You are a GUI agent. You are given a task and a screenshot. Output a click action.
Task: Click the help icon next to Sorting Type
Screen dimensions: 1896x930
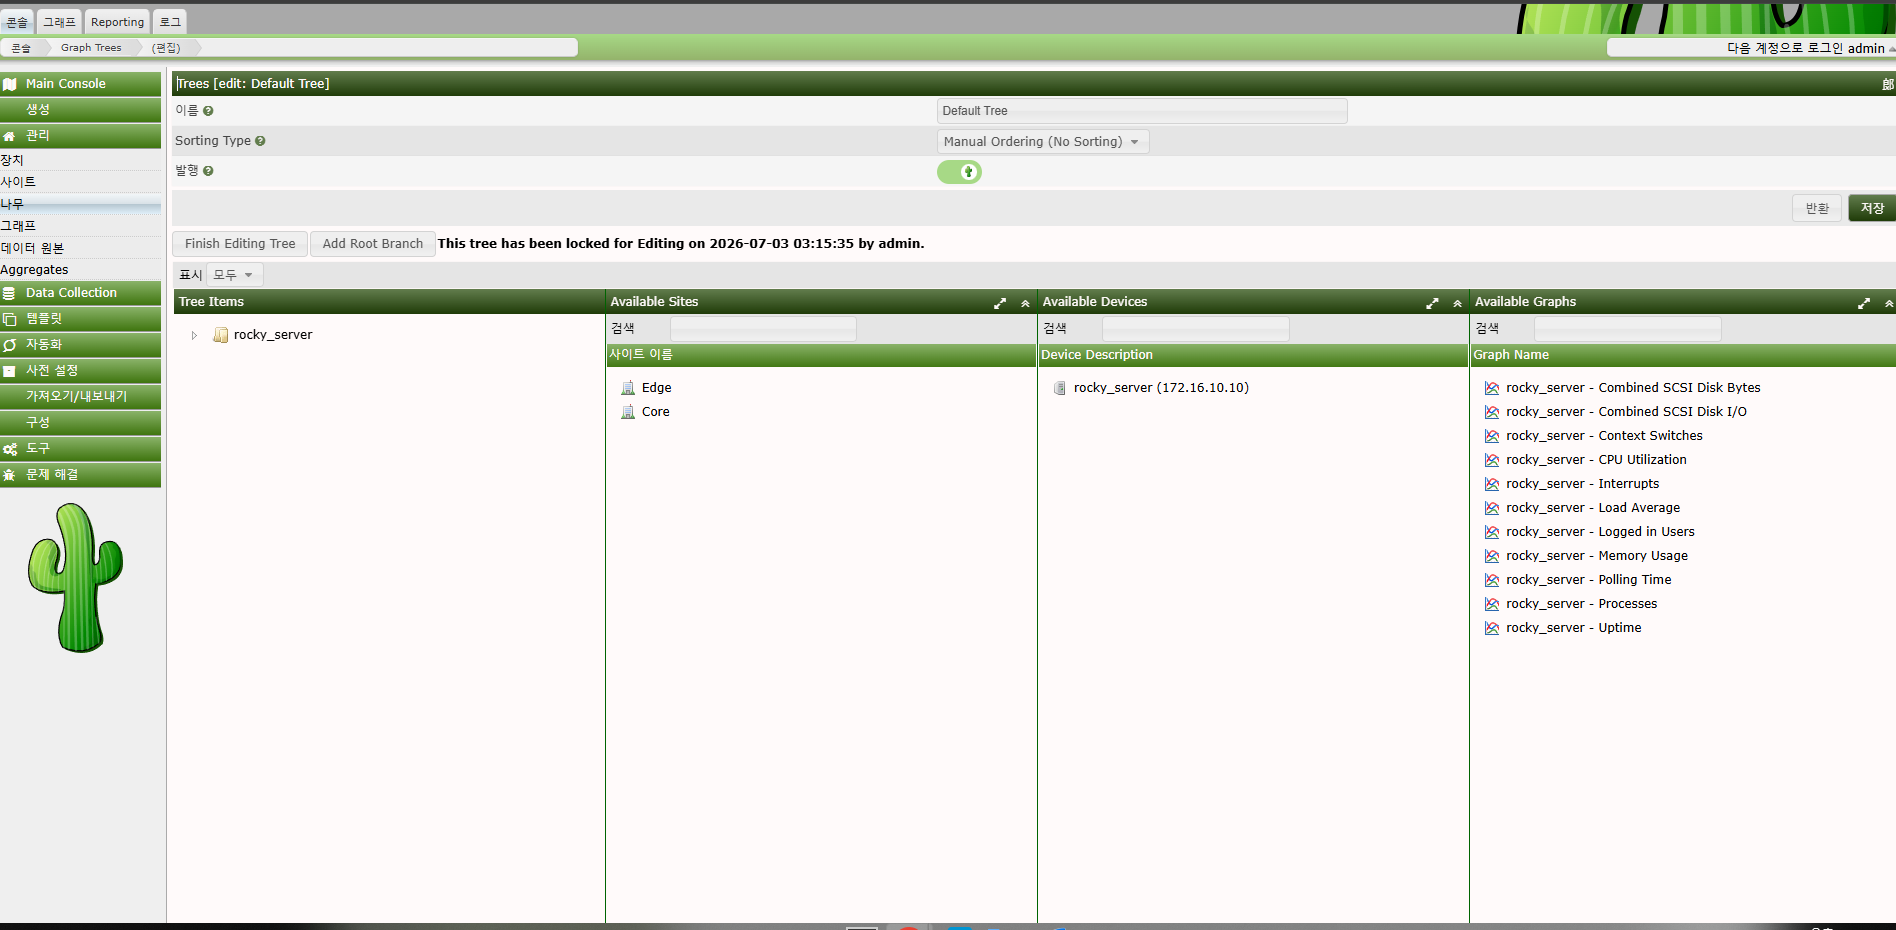point(260,141)
